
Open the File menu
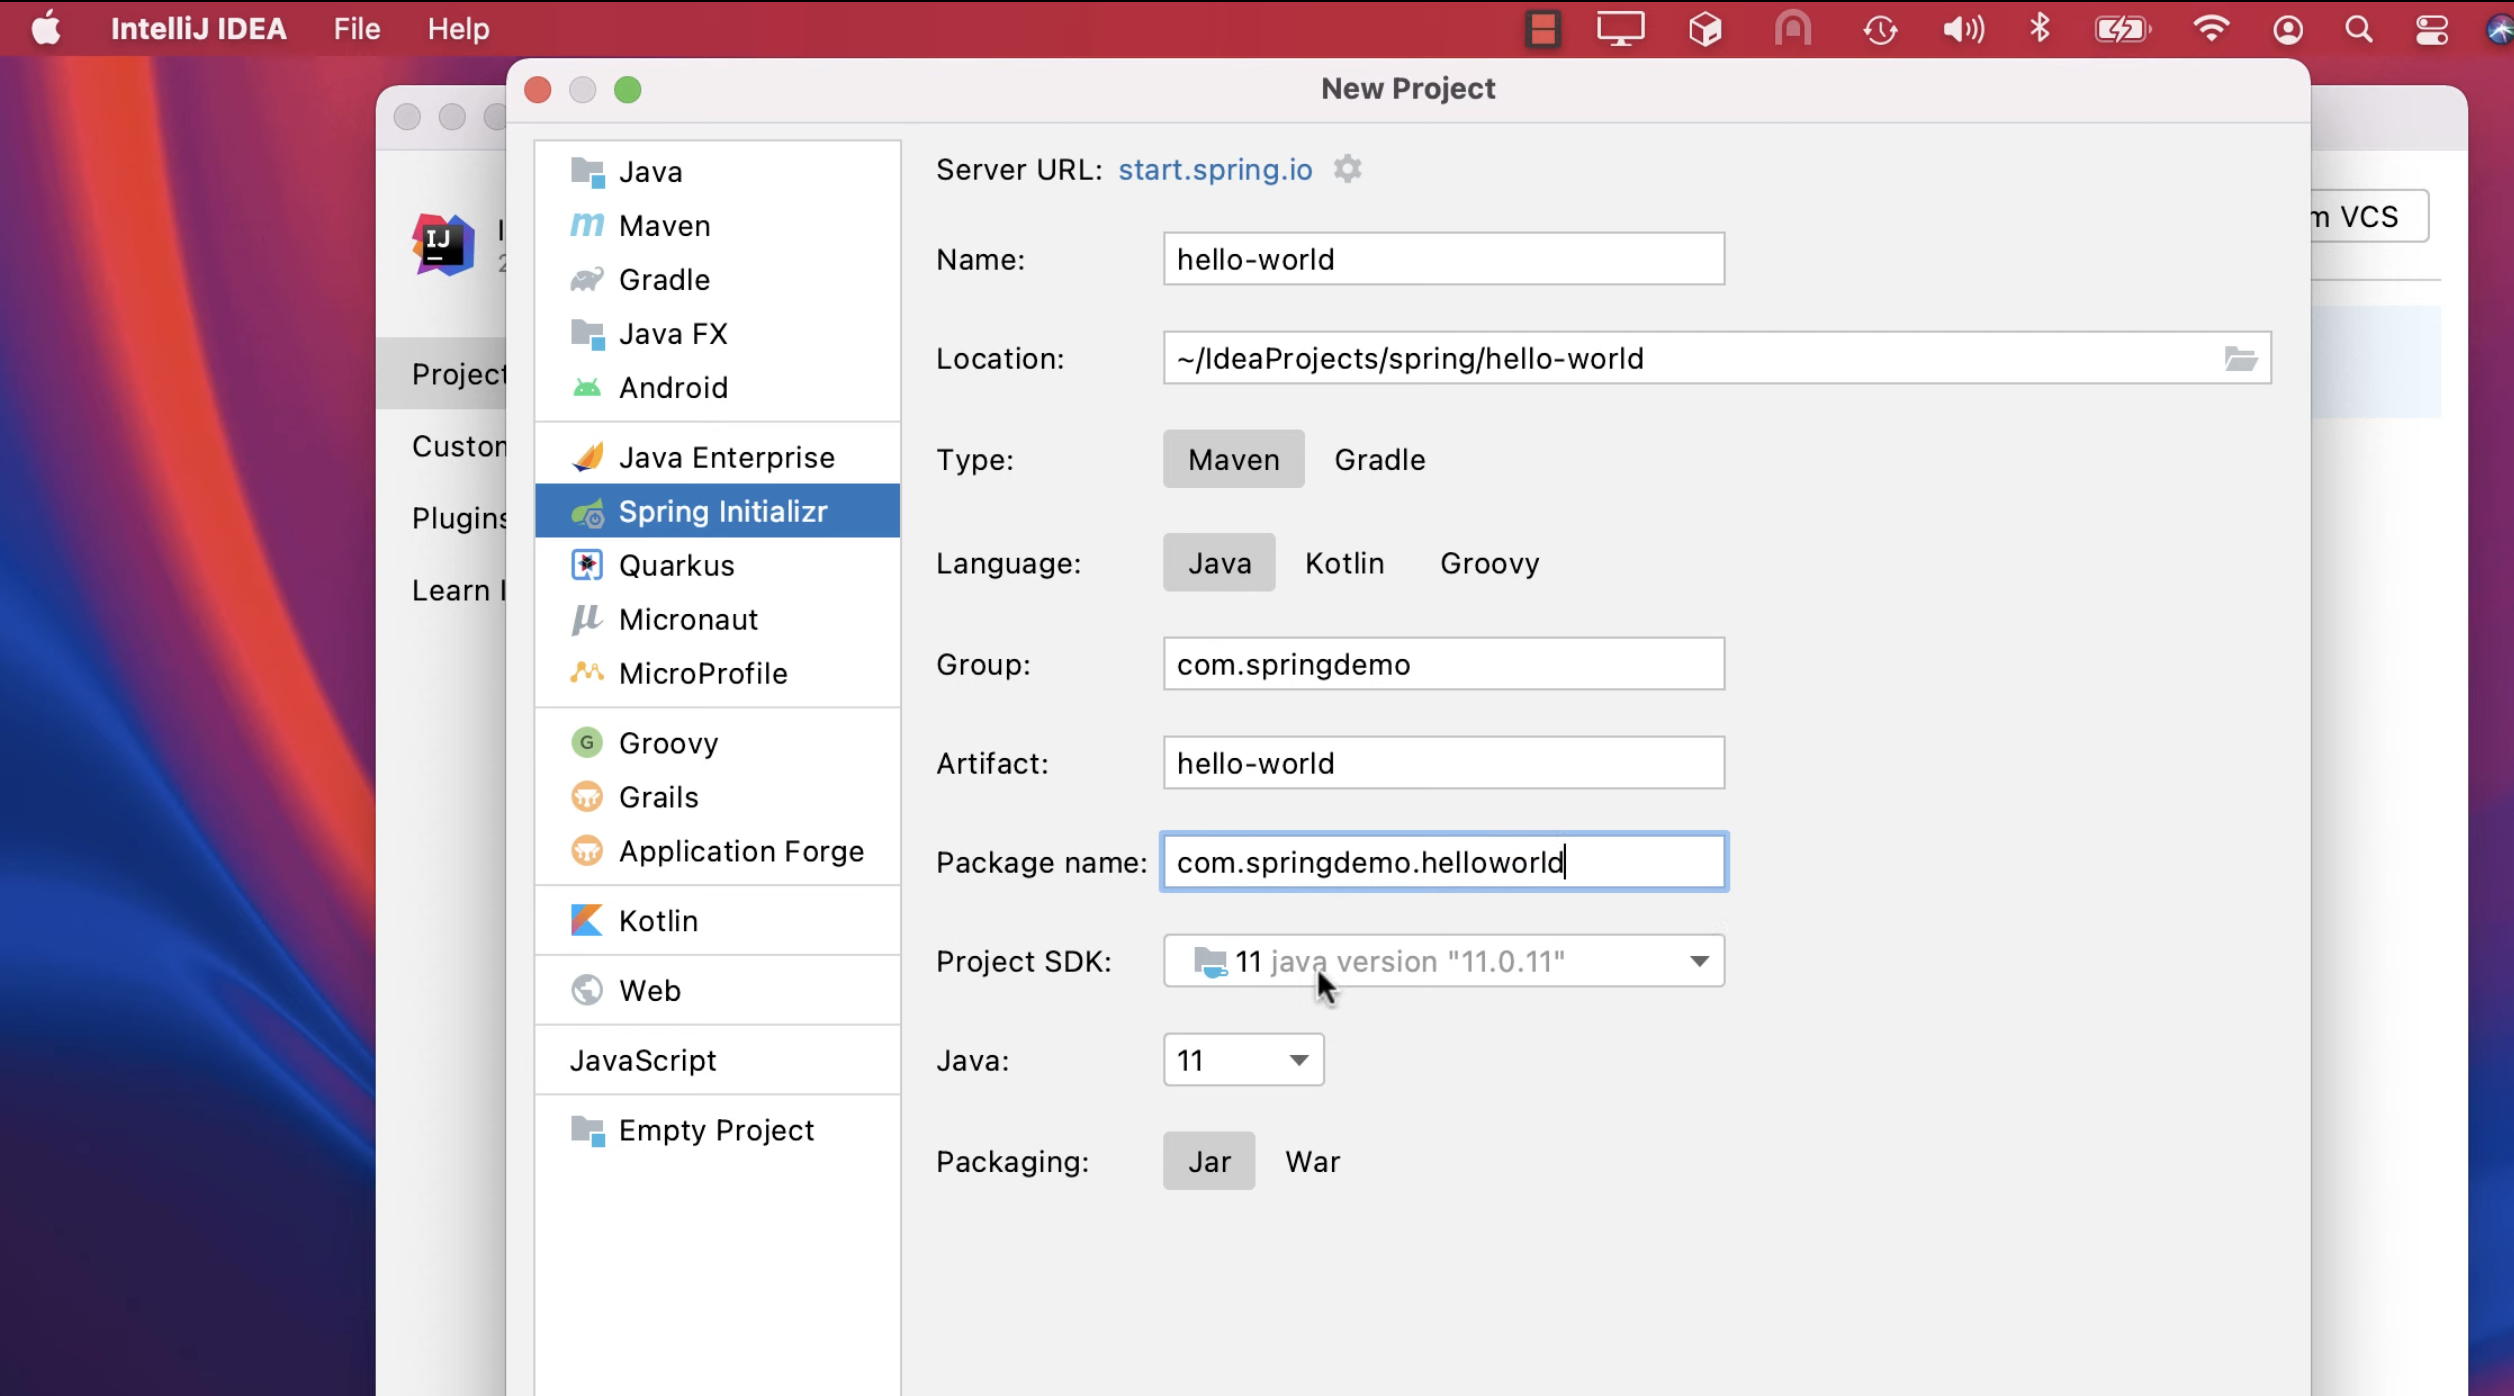tap(357, 29)
